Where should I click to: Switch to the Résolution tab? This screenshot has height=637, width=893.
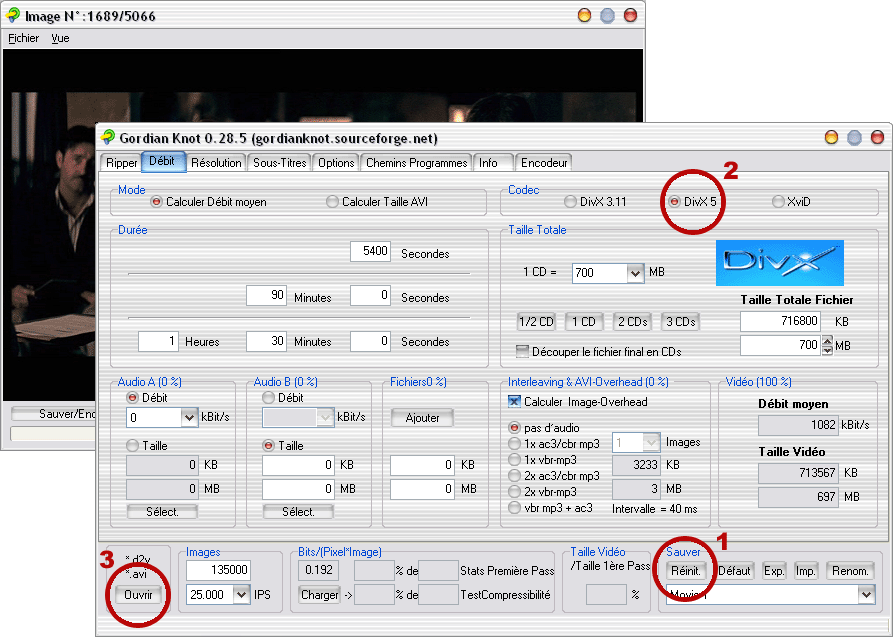click(216, 163)
